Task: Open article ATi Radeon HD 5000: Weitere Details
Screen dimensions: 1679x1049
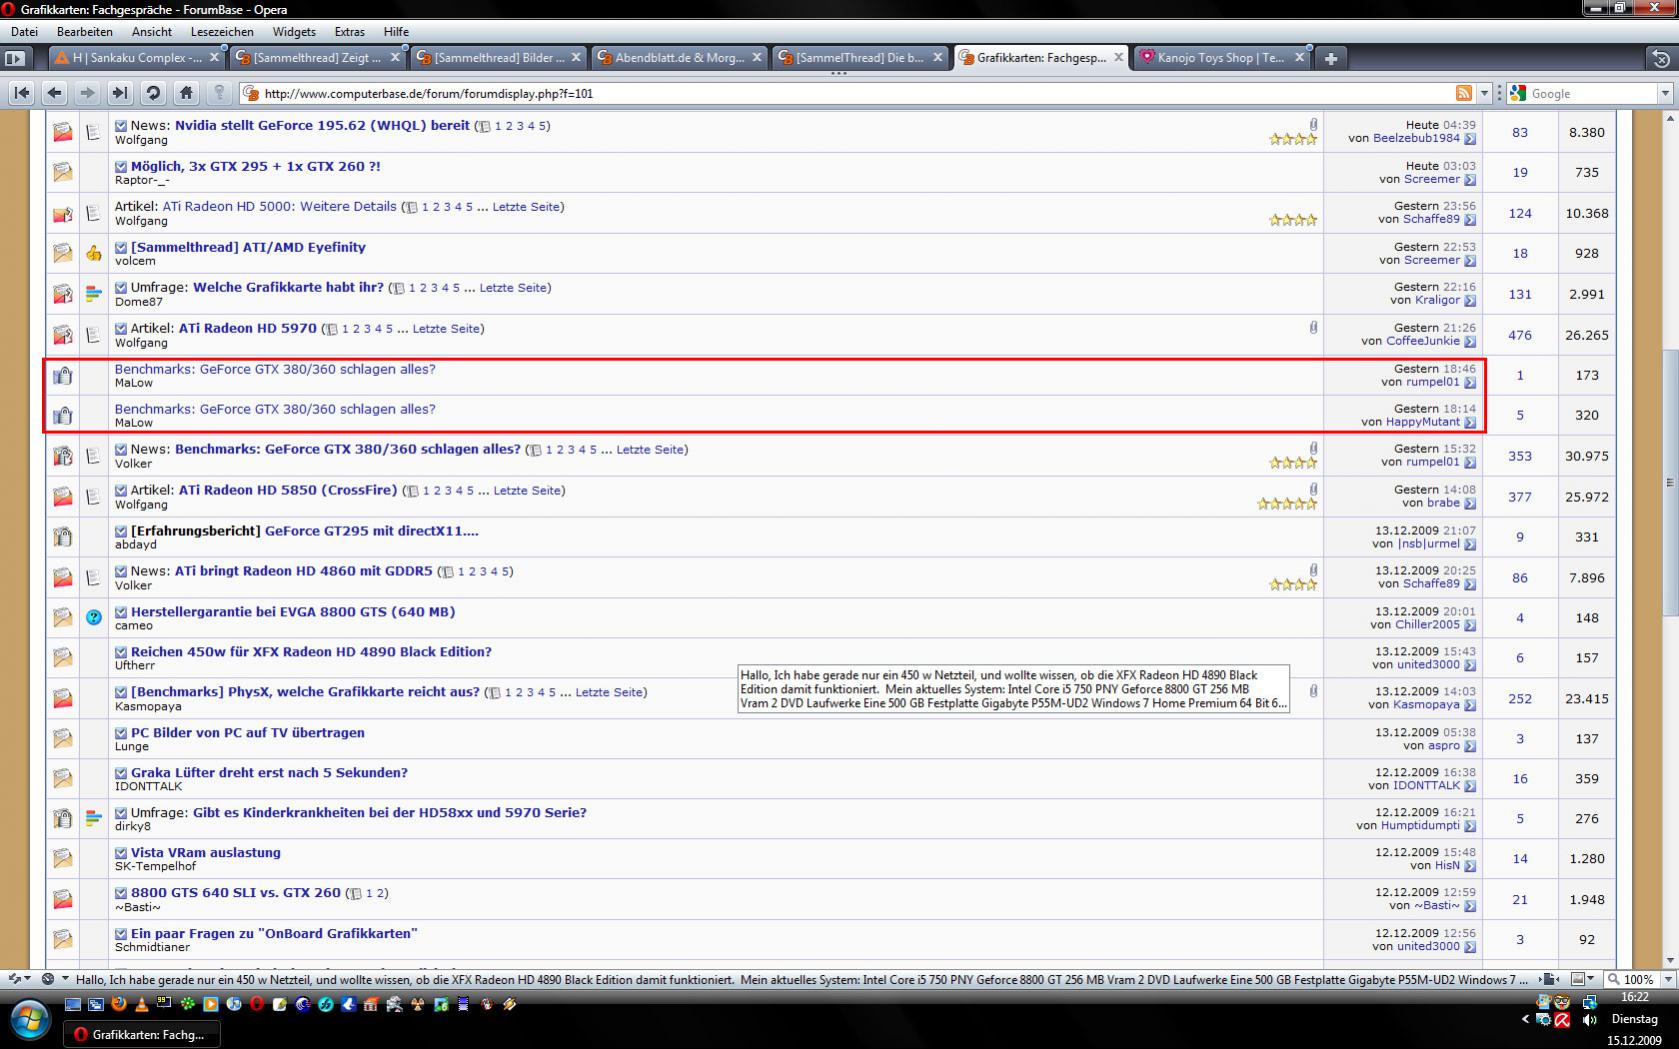Action: pyautogui.click(x=280, y=207)
